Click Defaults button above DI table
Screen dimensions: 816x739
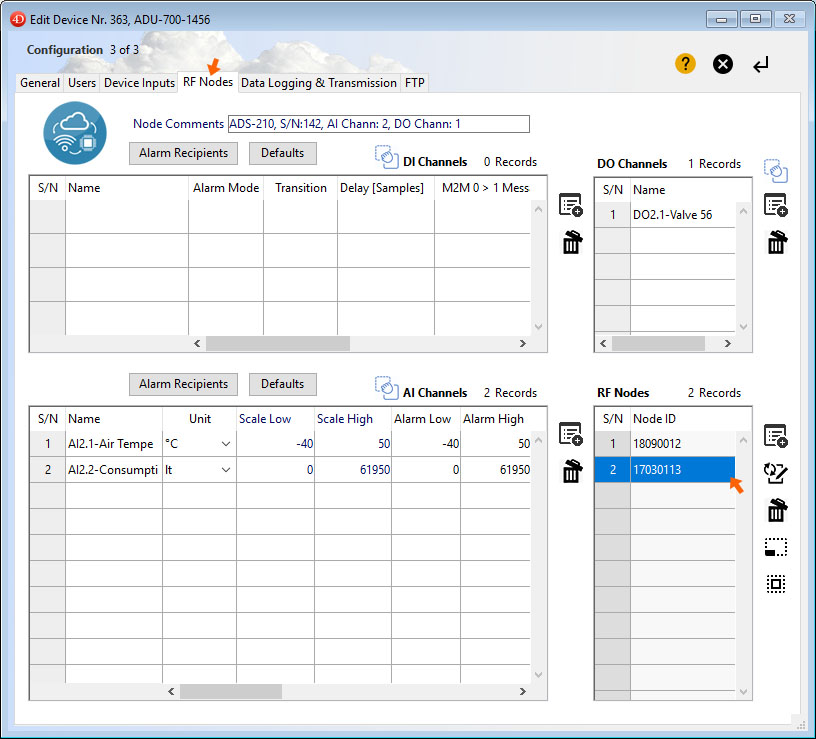coord(283,153)
